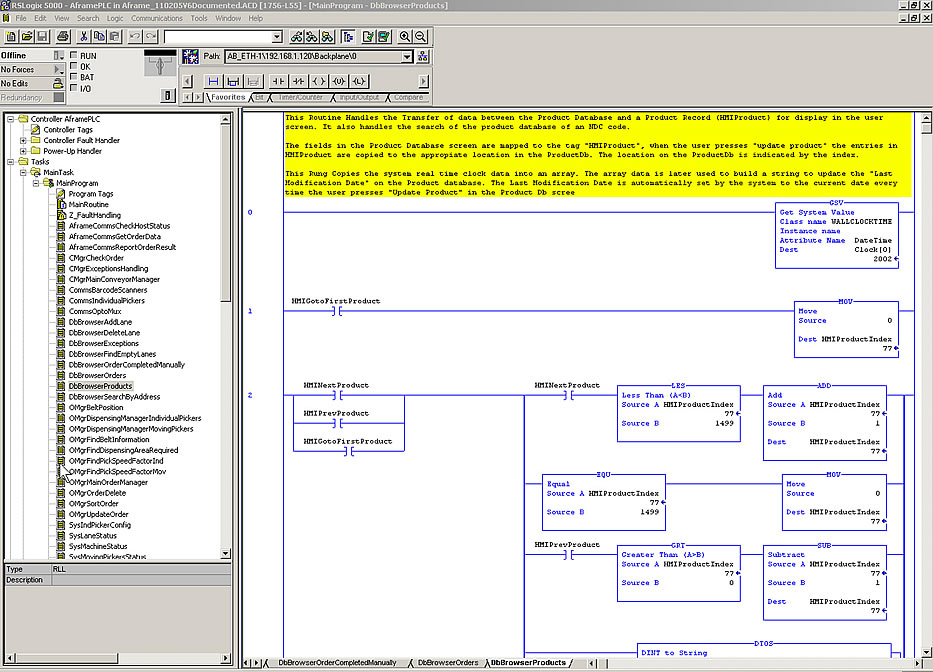
Task: Click the Print toolbar icon
Action: [x=62, y=37]
